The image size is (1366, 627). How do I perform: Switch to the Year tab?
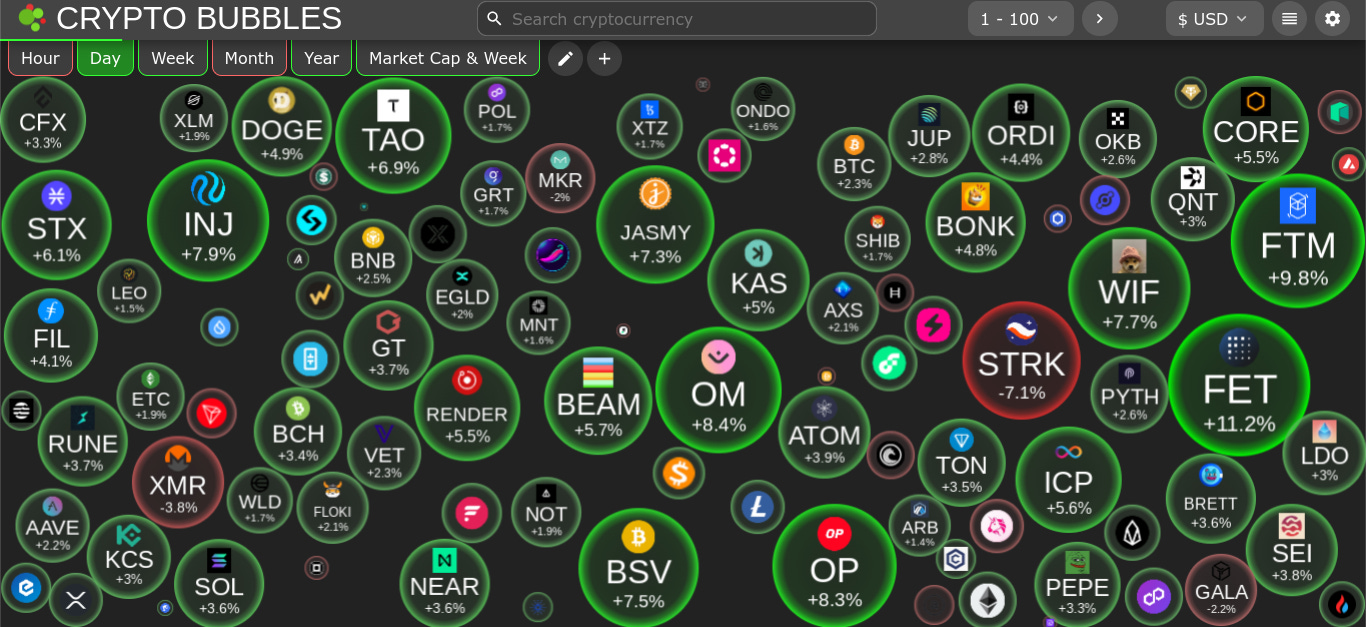pyautogui.click(x=321, y=58)
